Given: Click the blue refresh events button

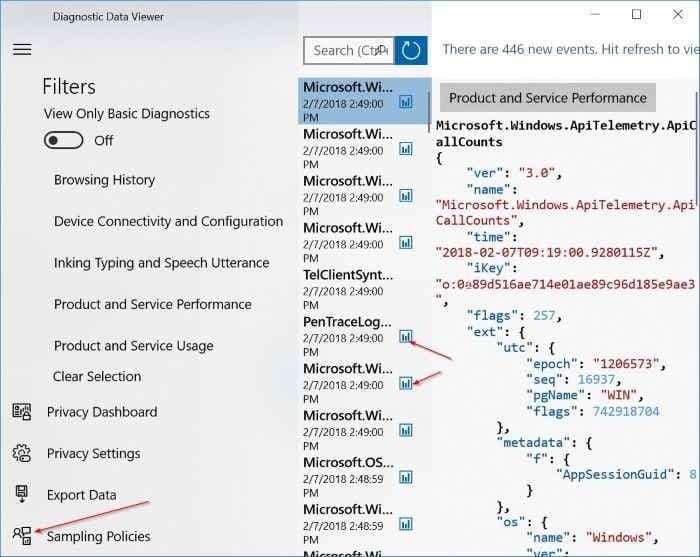Looking at the screenshot, I should pyautogui.click(x=411, y=50).
